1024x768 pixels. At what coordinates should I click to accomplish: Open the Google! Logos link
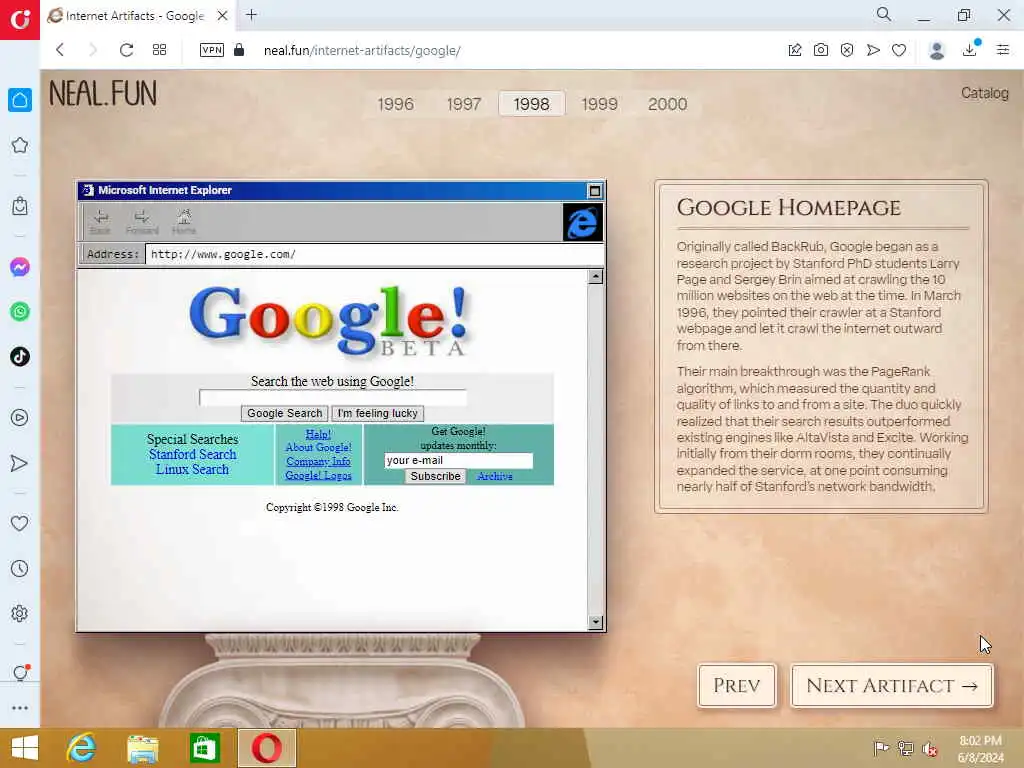318,475
